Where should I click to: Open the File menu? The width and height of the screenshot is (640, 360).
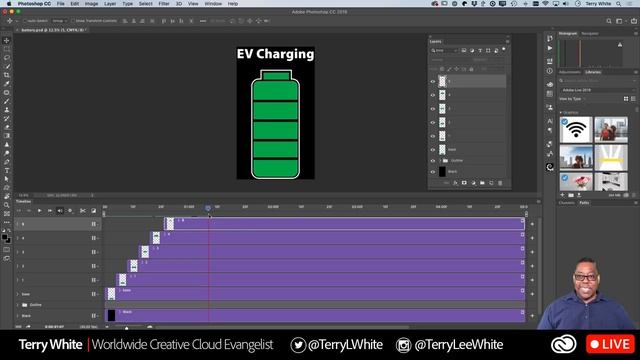coord(60,4)
